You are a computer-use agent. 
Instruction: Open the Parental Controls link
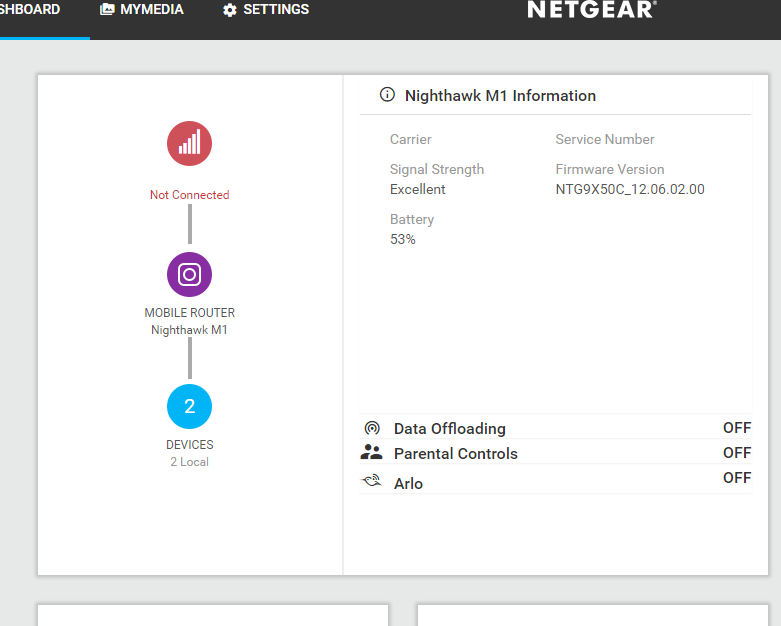click(x=455, y=454)
